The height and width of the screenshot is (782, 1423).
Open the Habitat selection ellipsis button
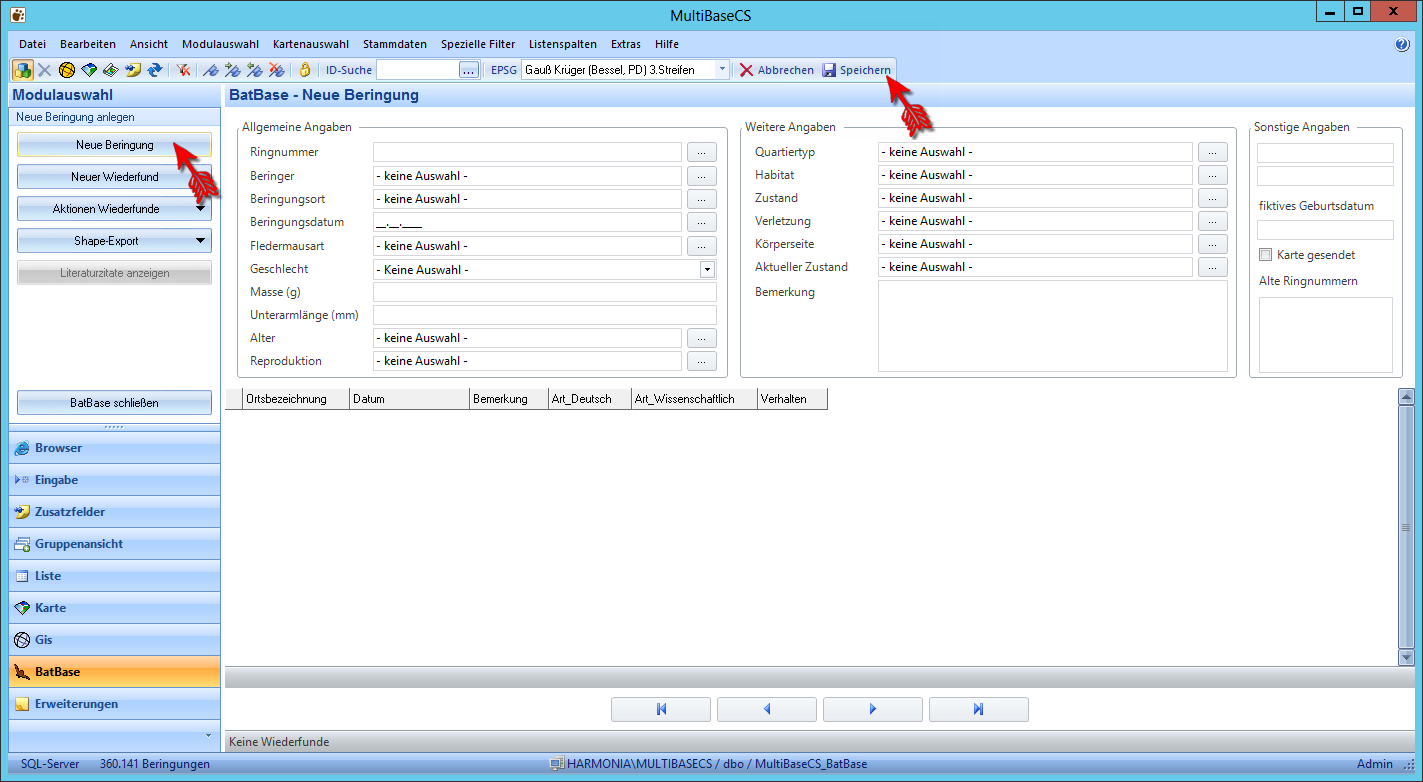tap(1212, 175)
